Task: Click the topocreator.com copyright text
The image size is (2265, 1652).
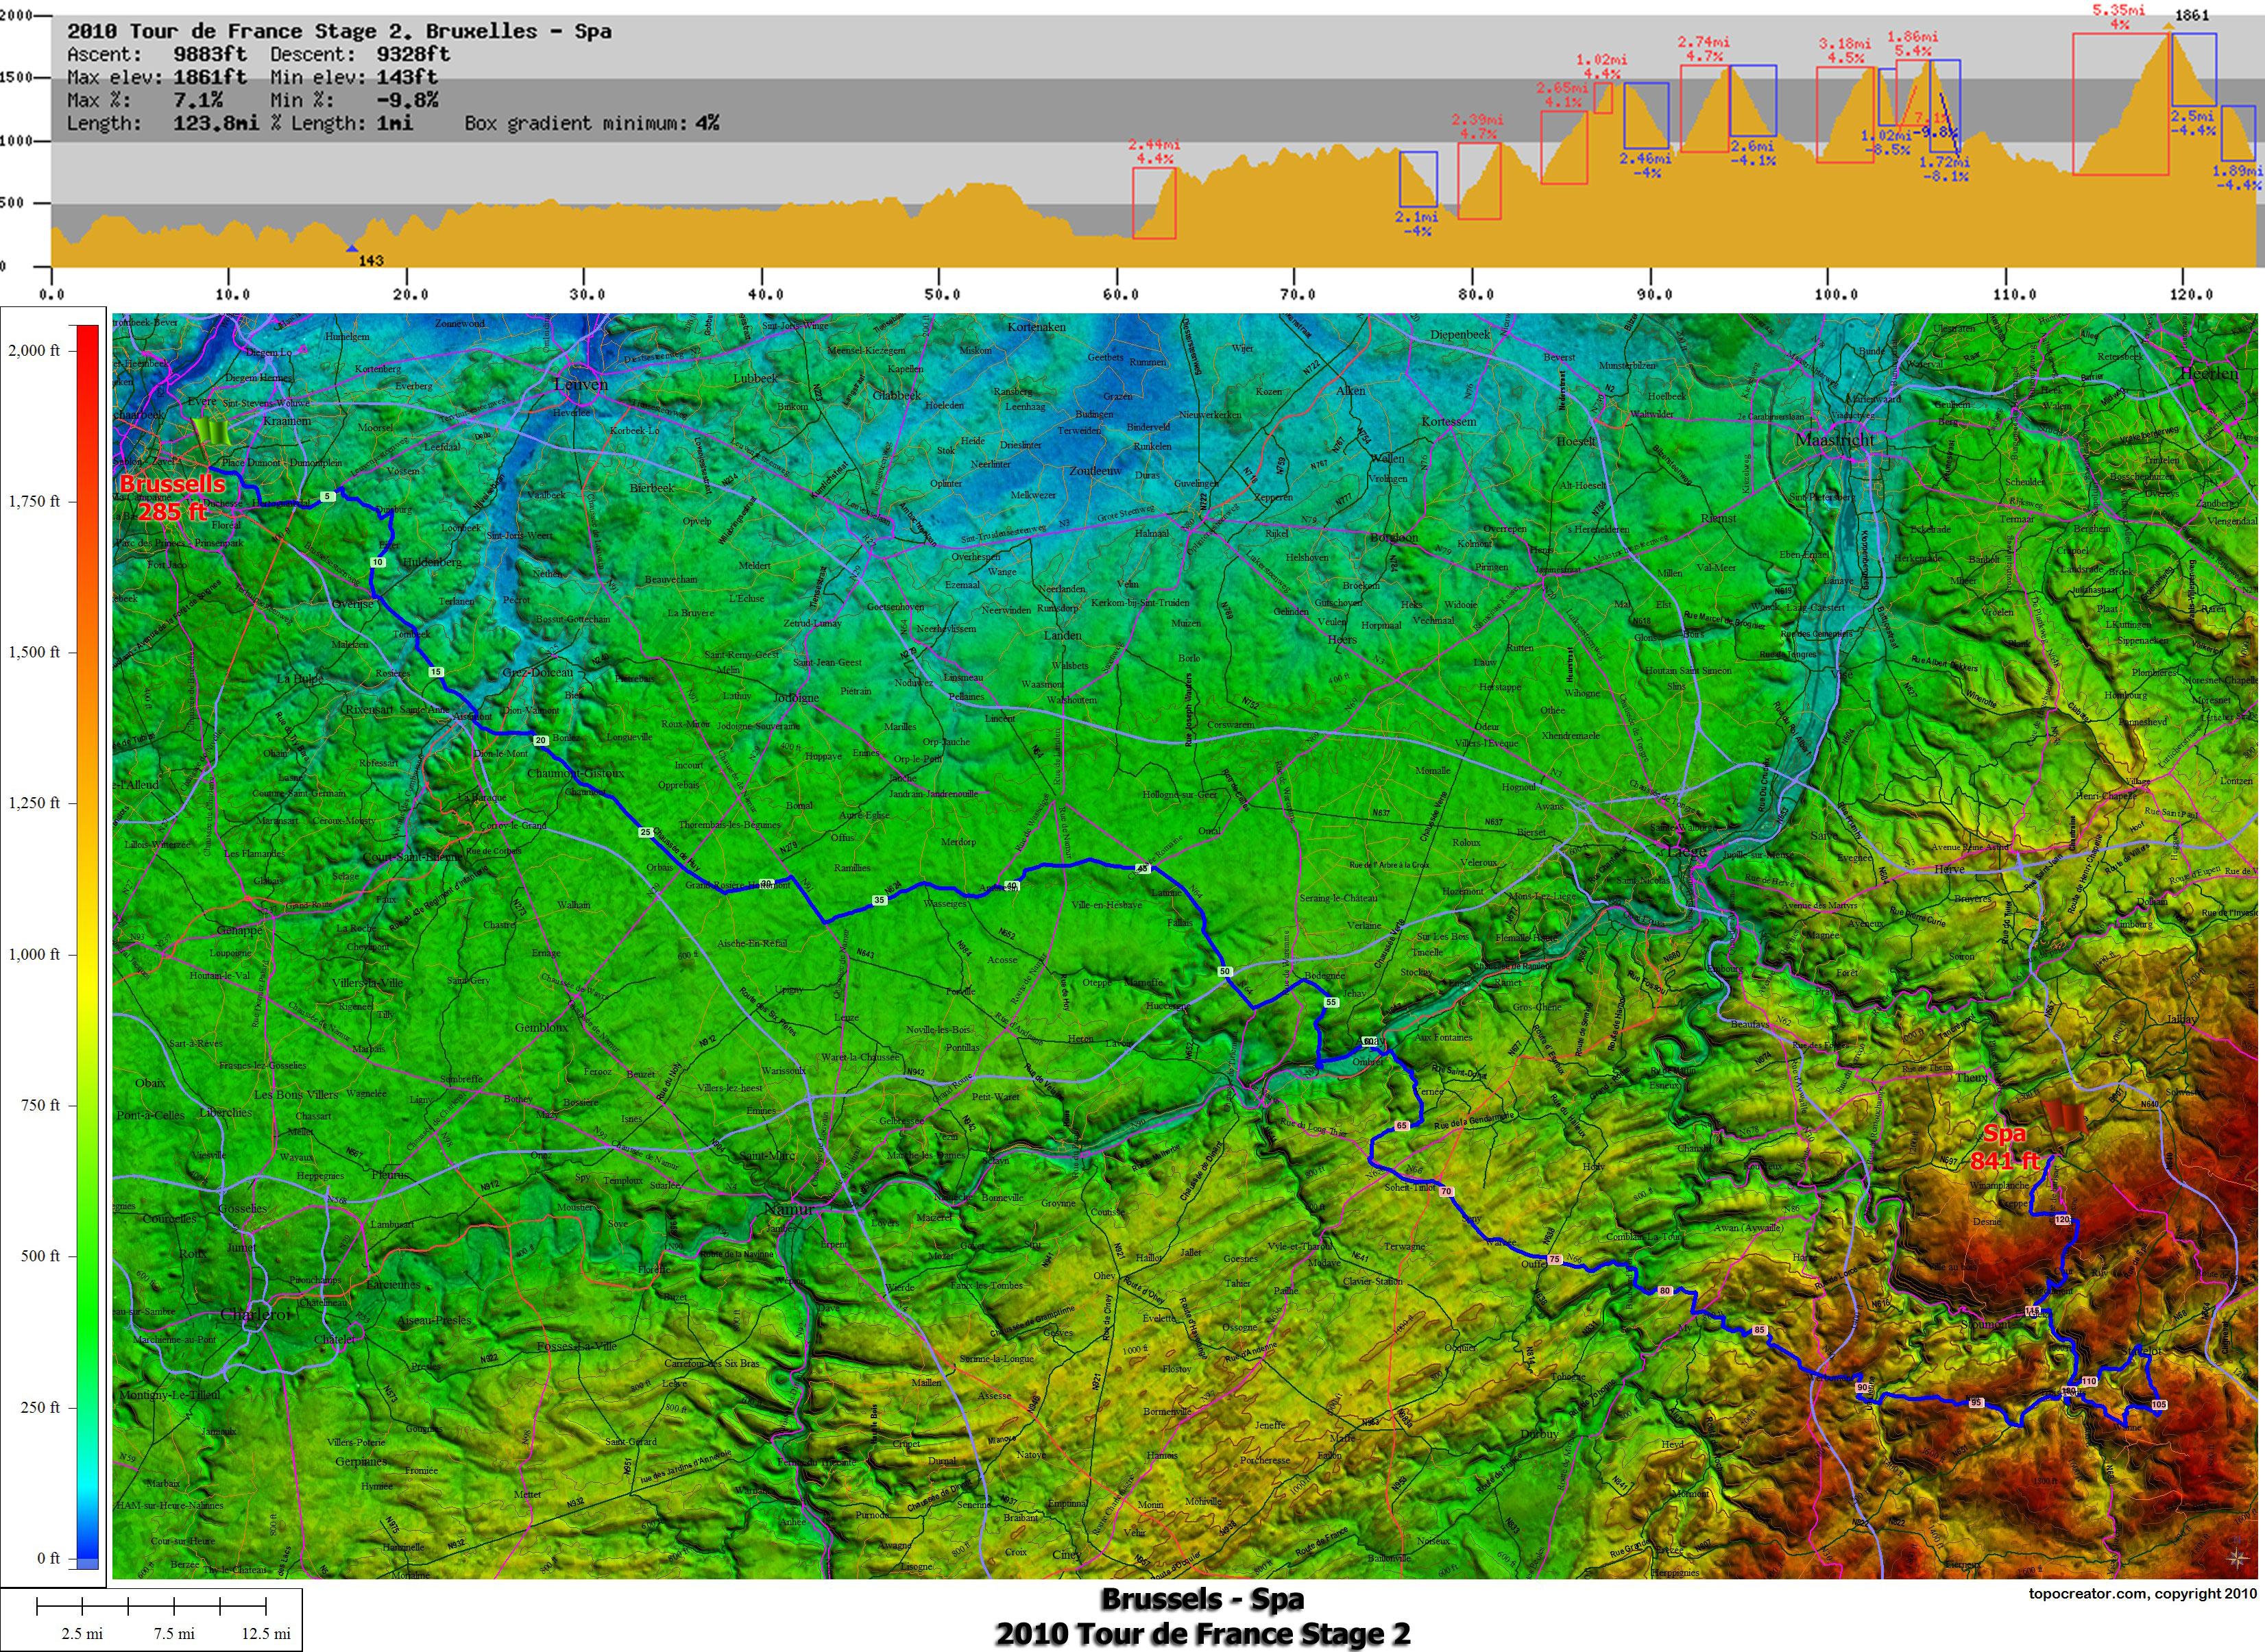Action: pos(2142,1594)
